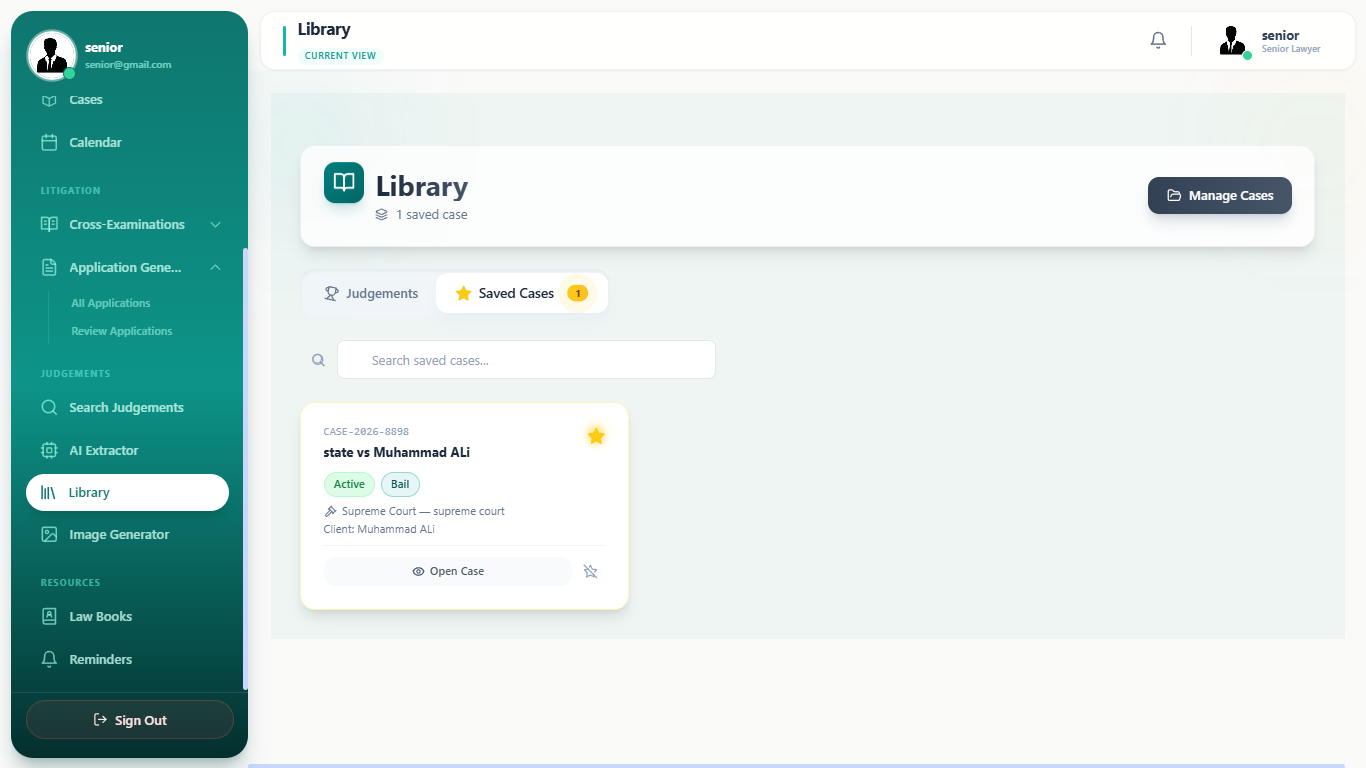Screen dimensions: 1366x768
Task: Switch to the Saved Cases tab
Action: point(521,293)
